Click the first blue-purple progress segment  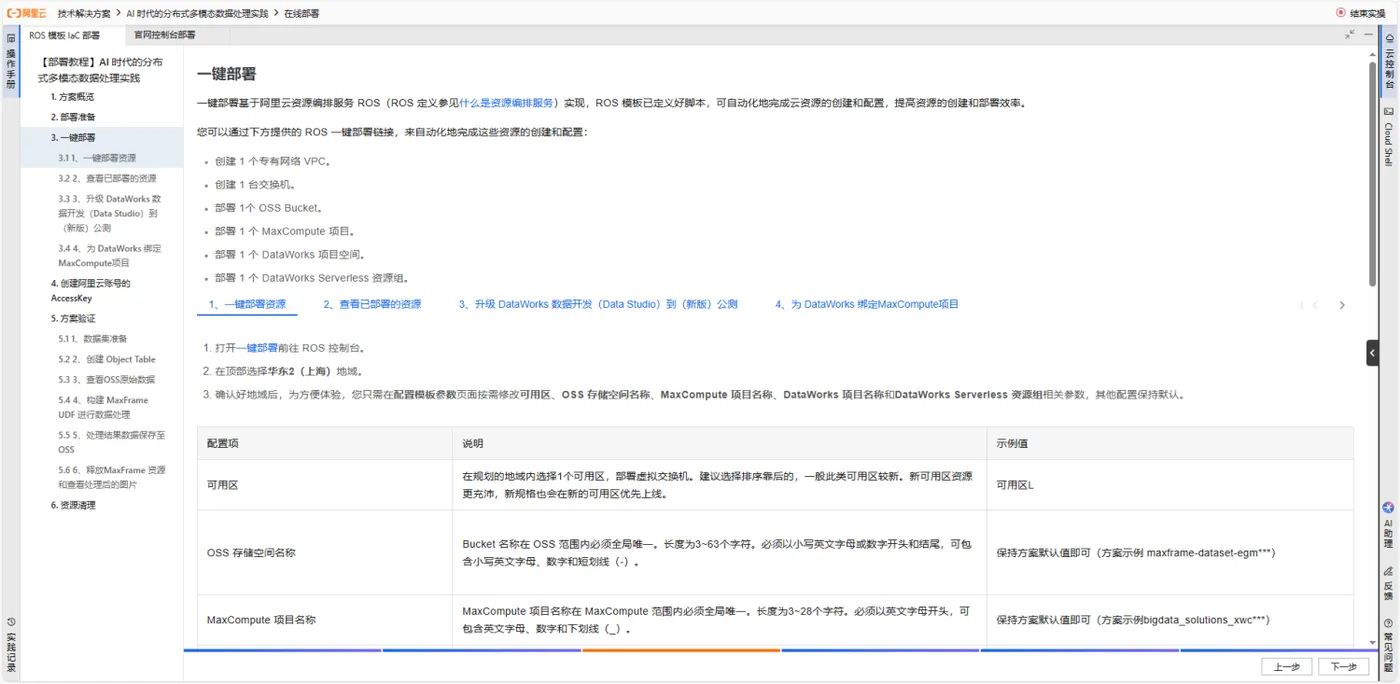282,651
